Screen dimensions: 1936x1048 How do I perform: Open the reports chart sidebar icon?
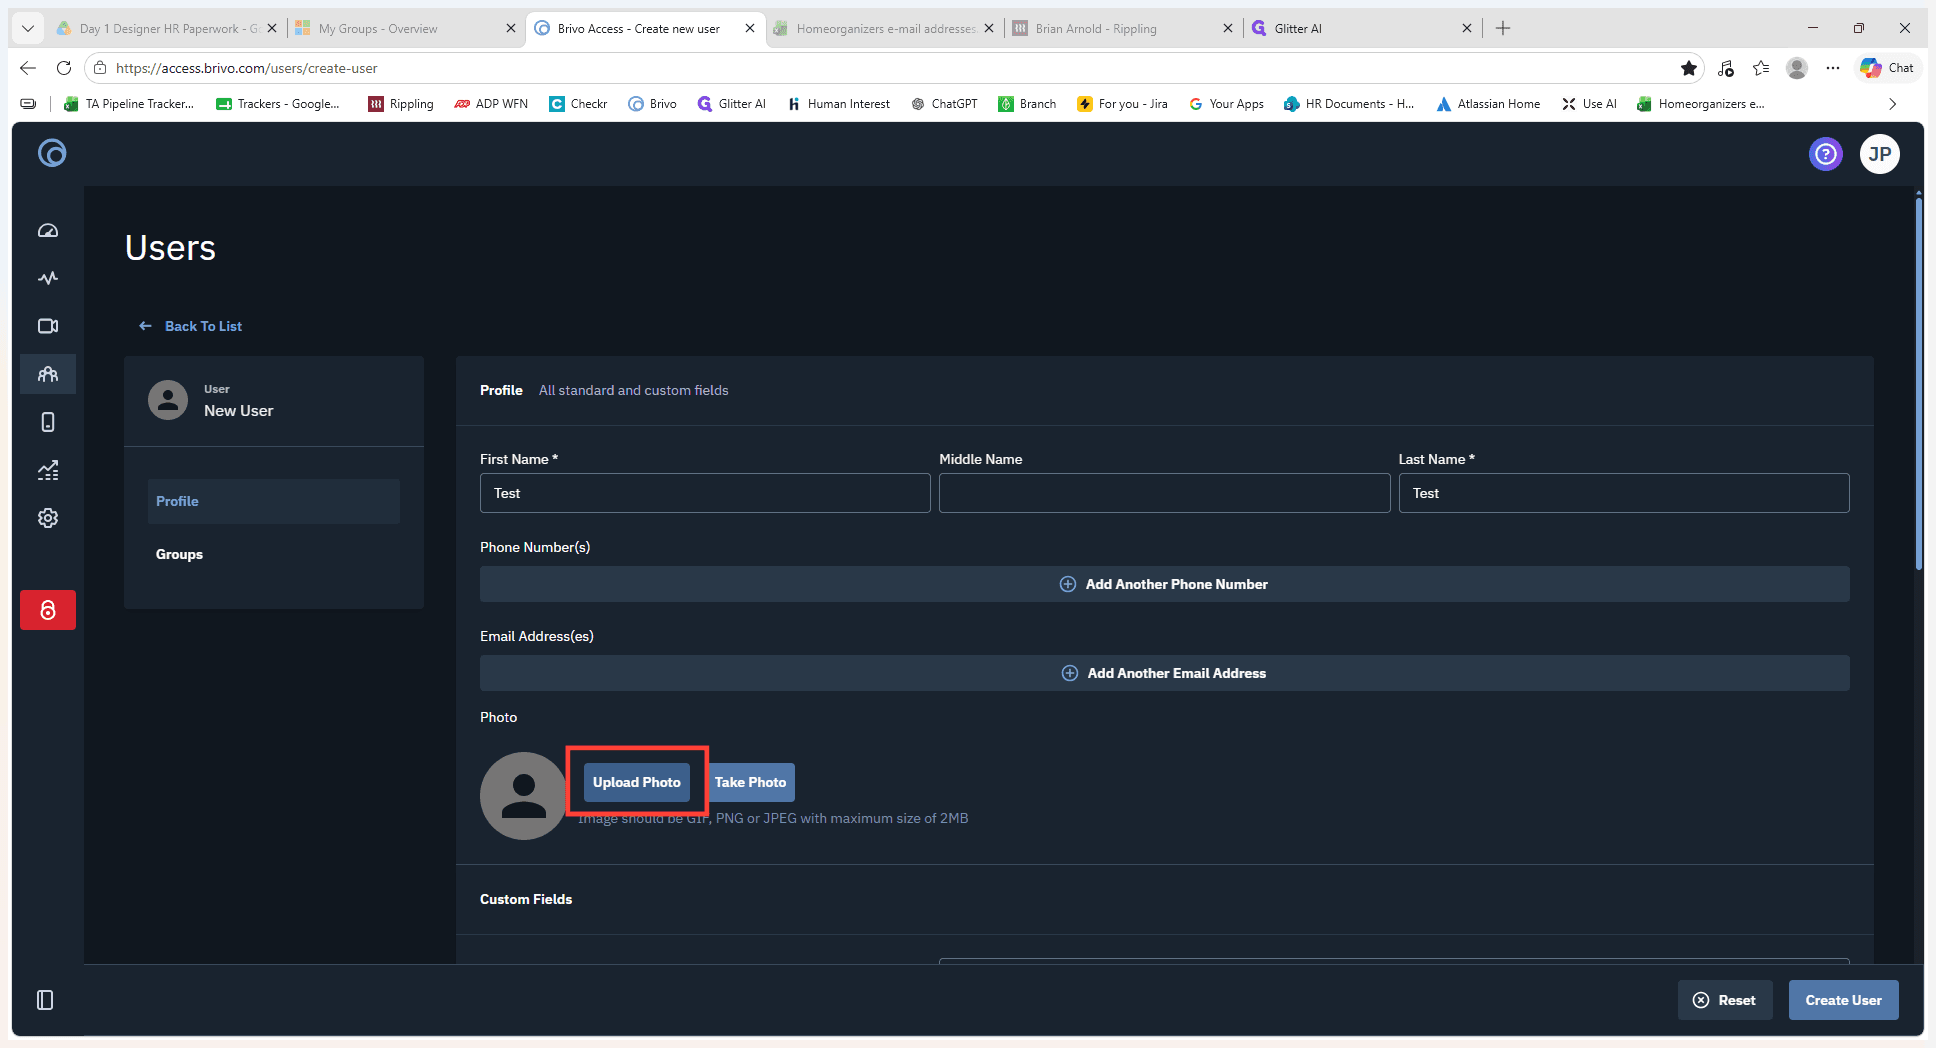click(48, 470)
